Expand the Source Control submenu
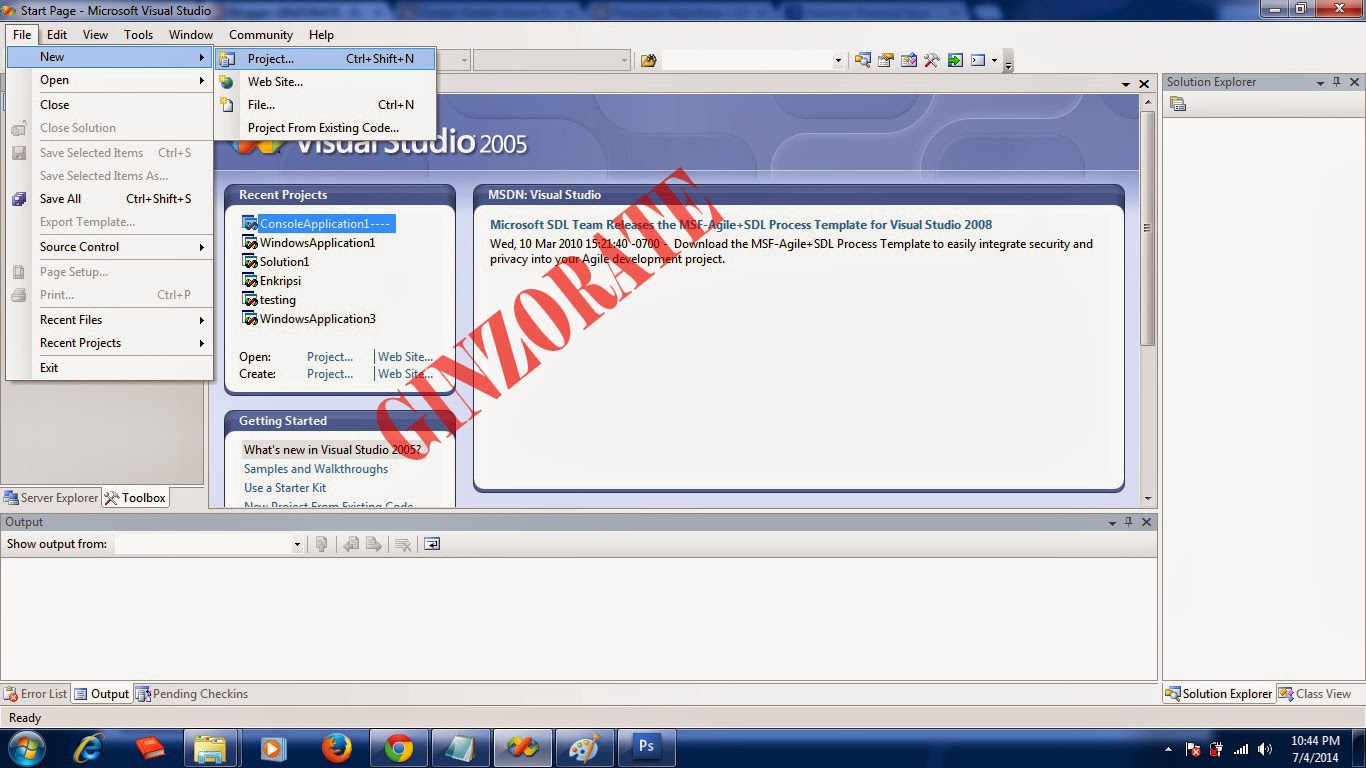The height and width of the screenshot is (768, 1366). pos(79,247)
